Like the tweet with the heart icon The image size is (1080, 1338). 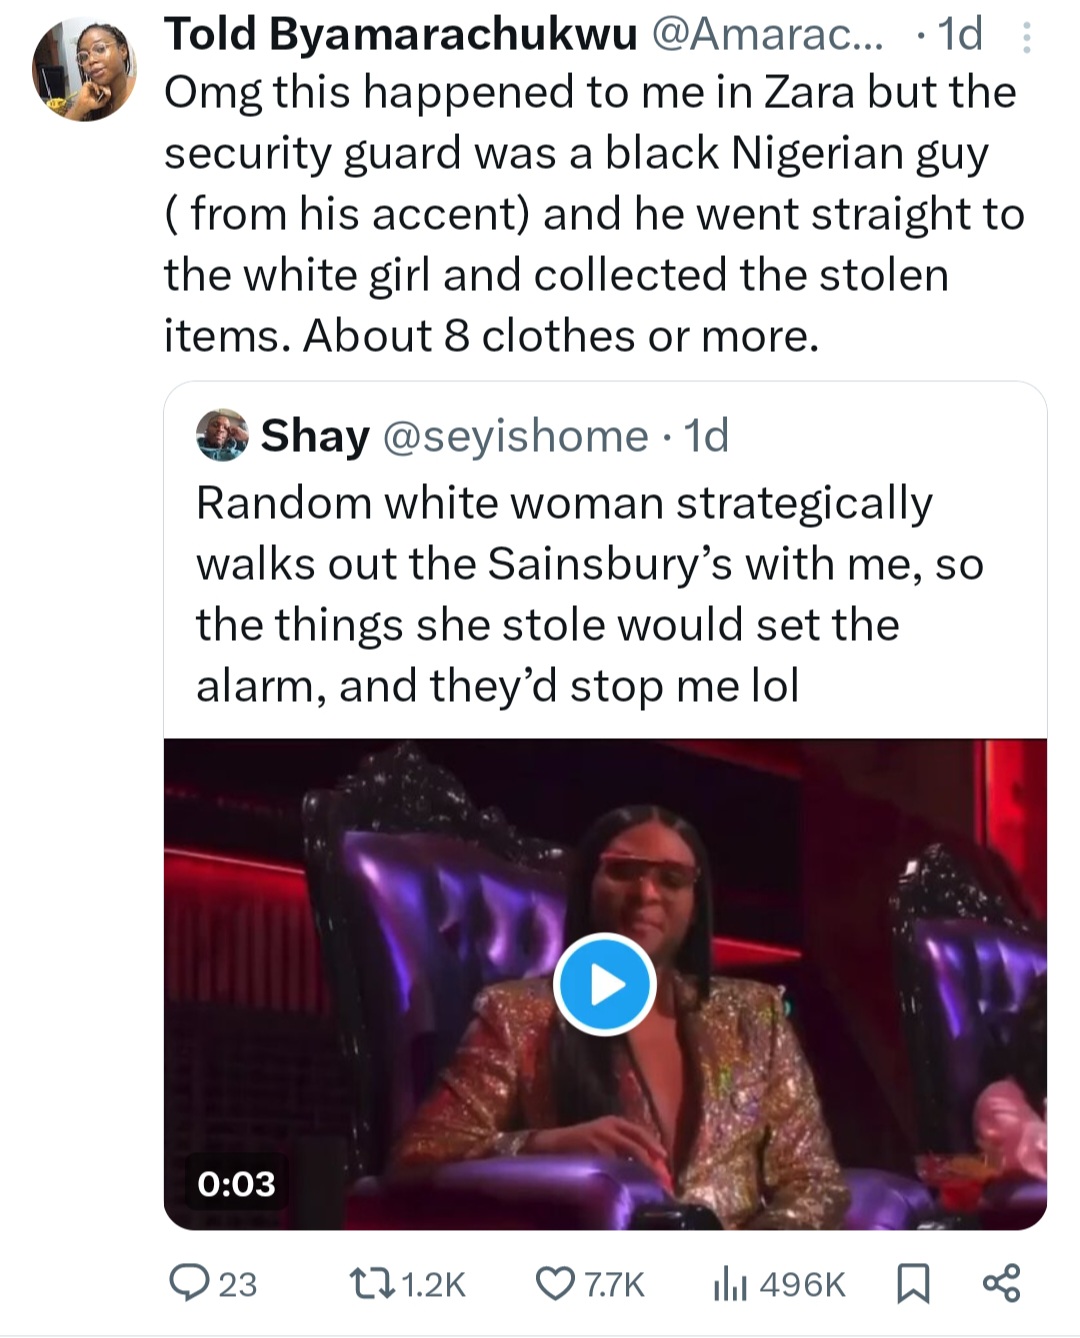point(555,1283)
